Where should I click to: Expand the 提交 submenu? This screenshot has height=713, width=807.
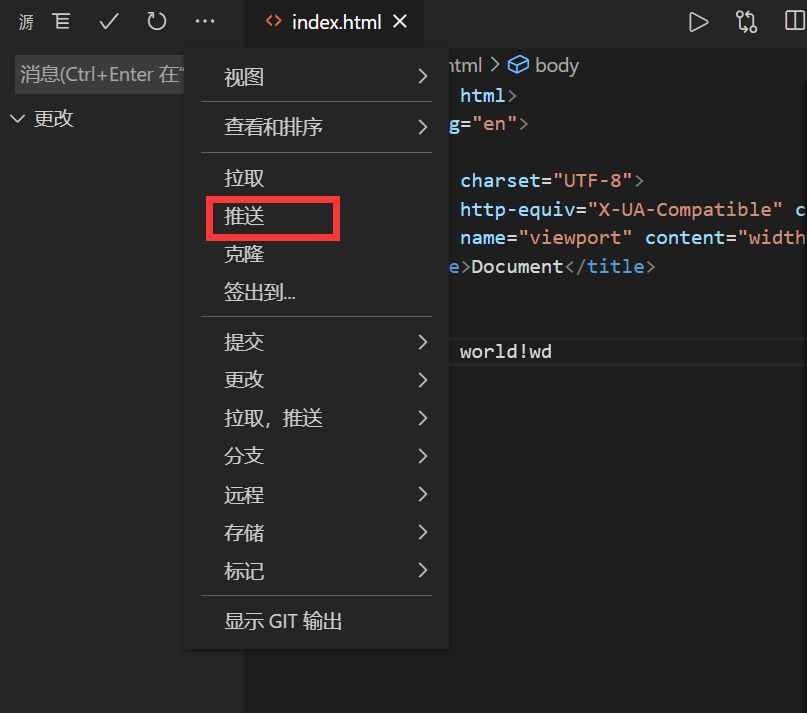[316, 342]
